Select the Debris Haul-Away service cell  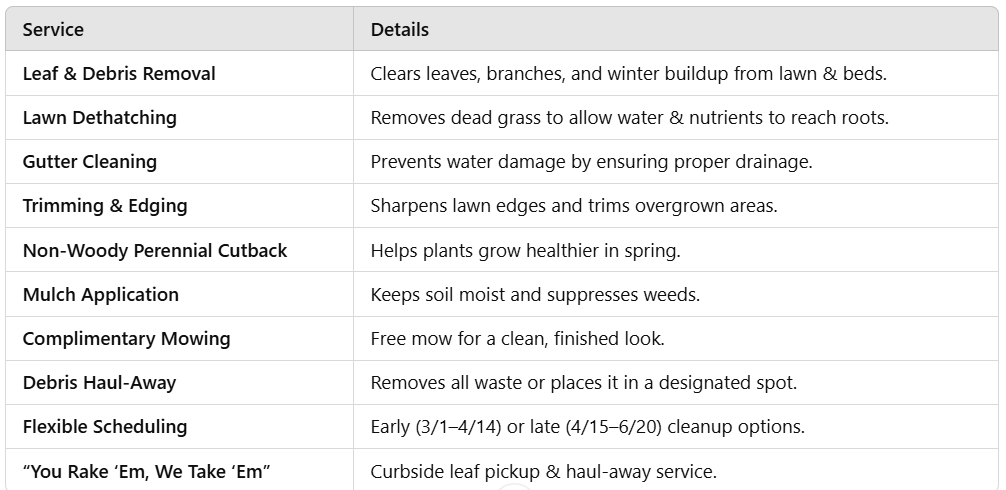180,383
